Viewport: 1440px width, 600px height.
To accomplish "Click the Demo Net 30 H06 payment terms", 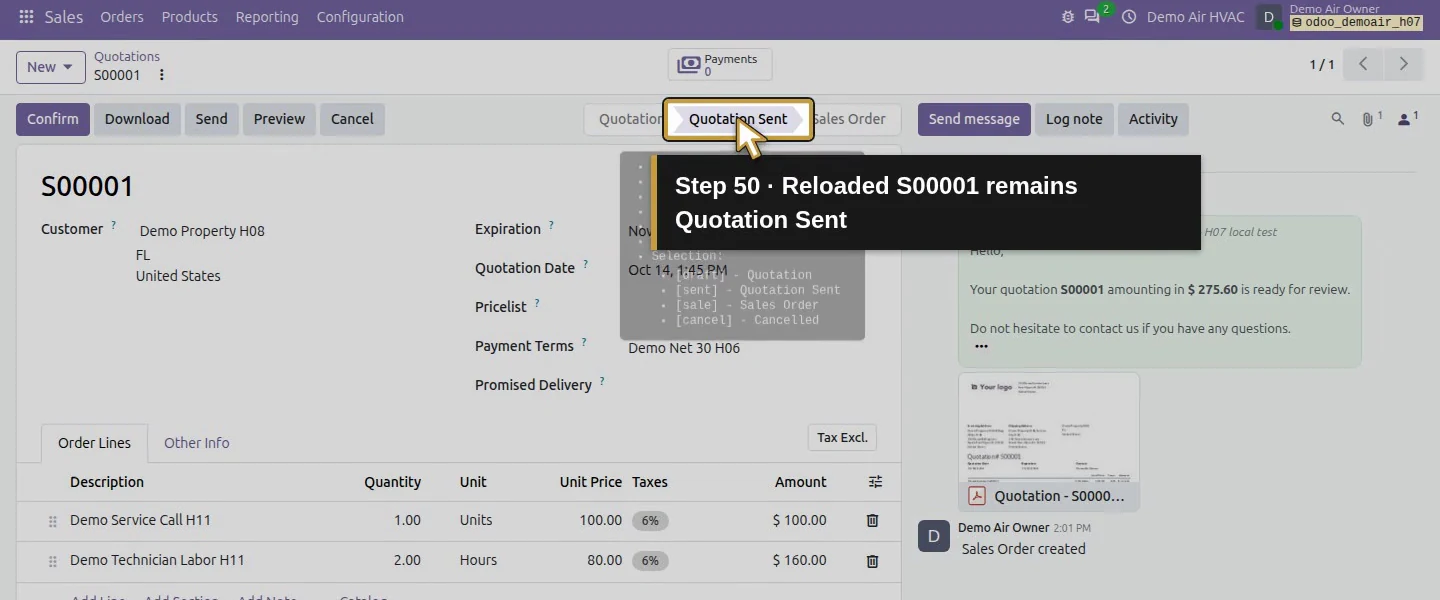I will click(684, 348).
